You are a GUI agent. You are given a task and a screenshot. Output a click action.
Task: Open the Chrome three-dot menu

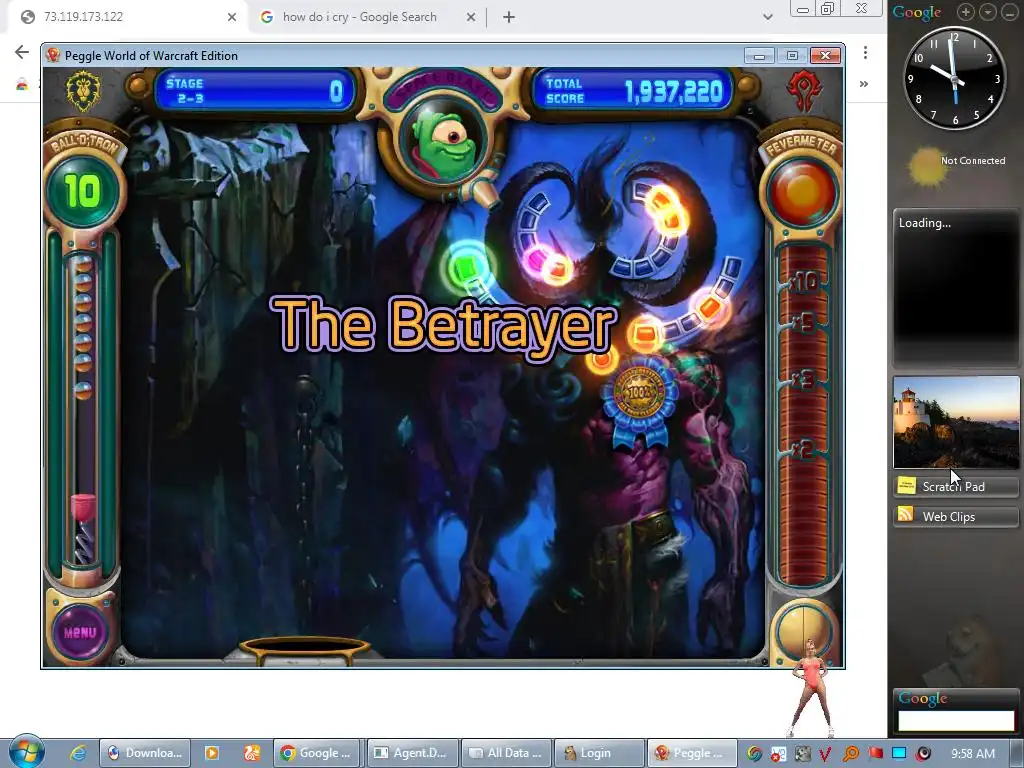click(865, 52)
